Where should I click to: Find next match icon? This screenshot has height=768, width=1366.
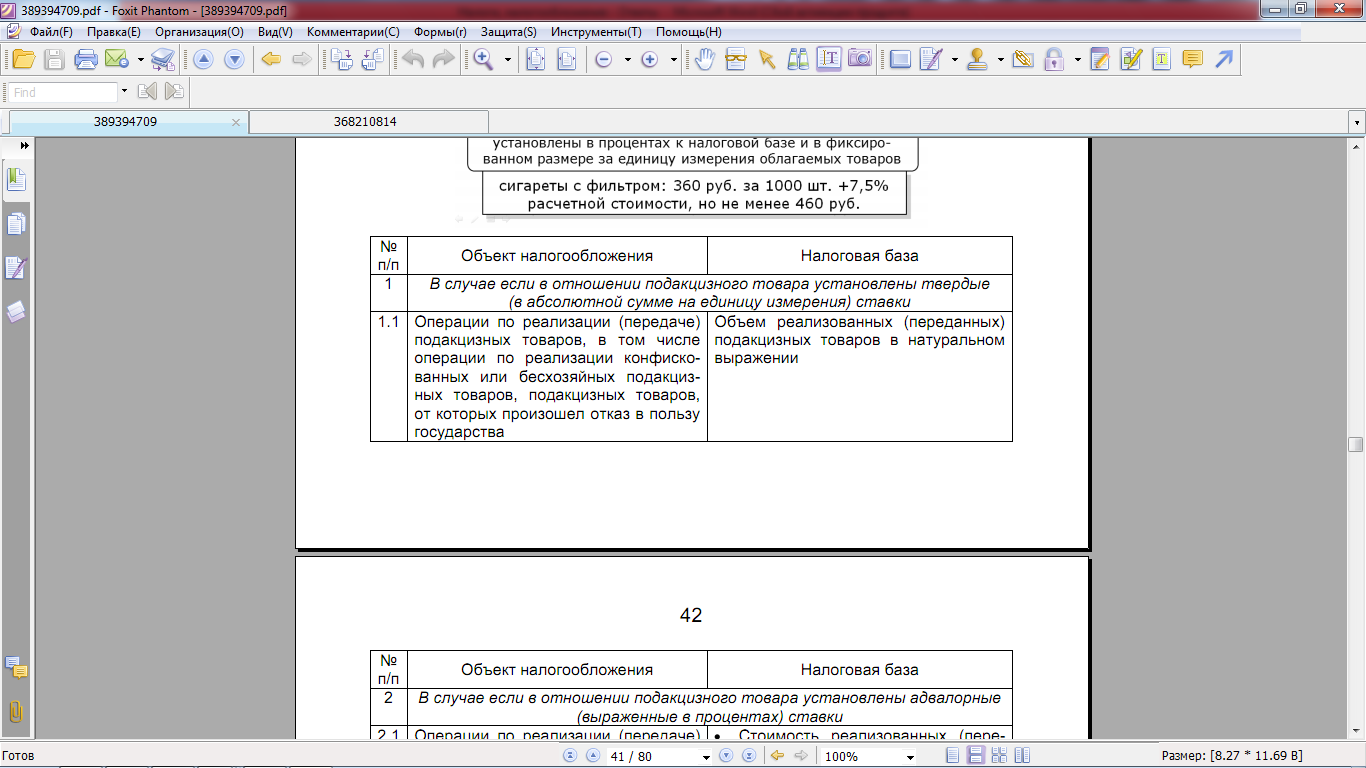coord(174,92)
